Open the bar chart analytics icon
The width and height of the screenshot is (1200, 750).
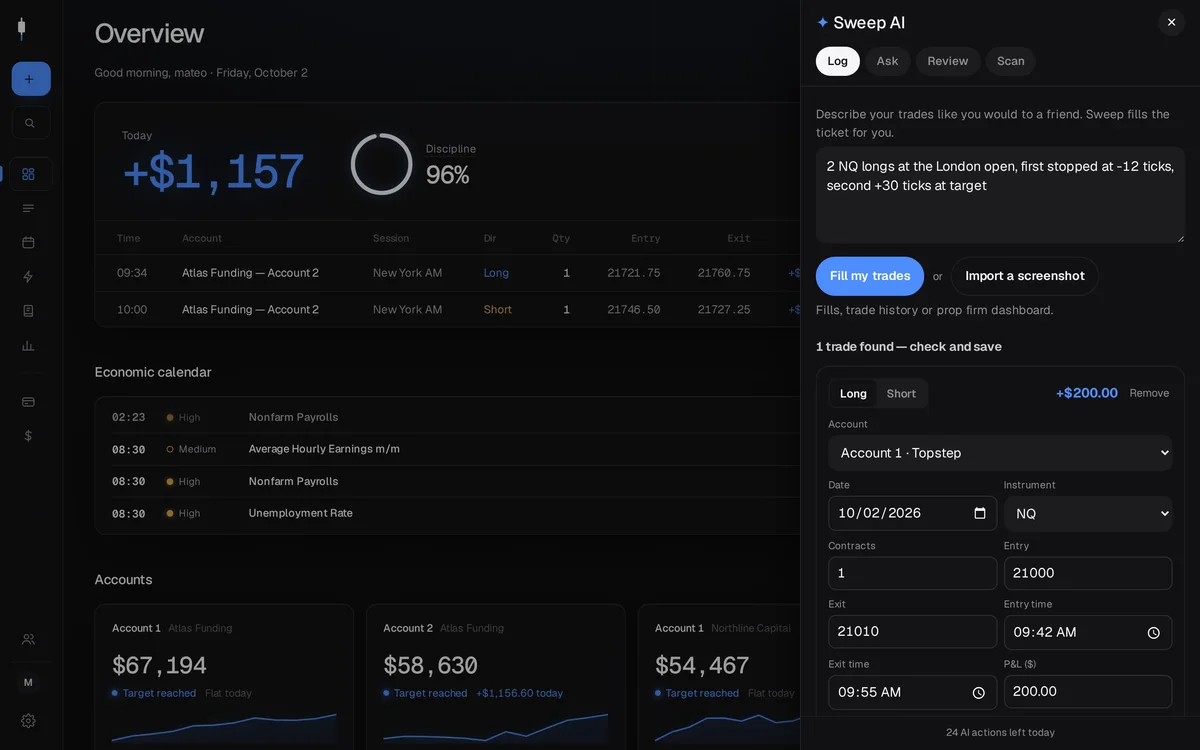28,345
